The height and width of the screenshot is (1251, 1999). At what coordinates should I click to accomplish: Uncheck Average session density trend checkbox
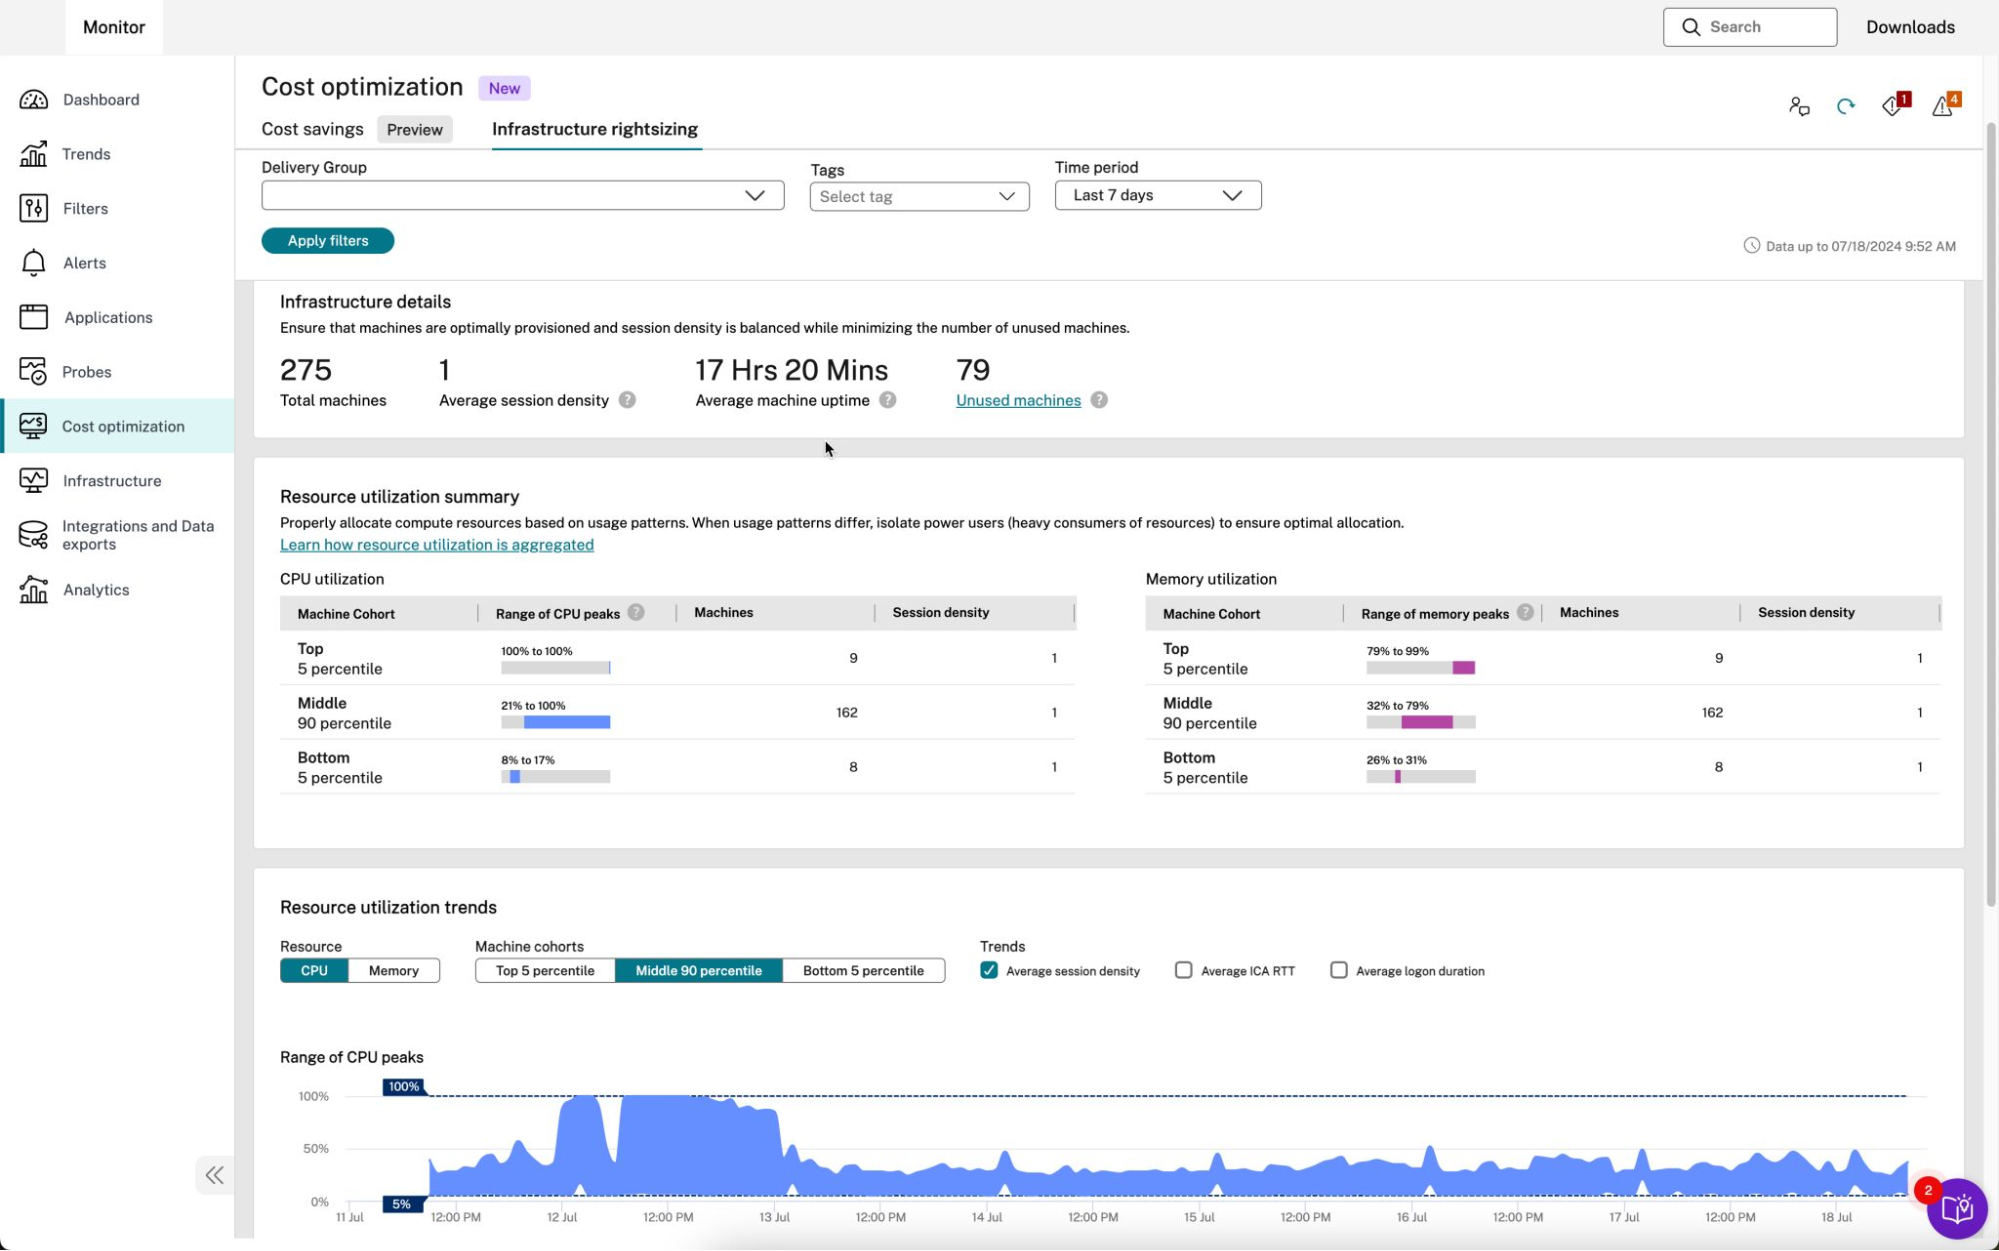coord(989,970)
